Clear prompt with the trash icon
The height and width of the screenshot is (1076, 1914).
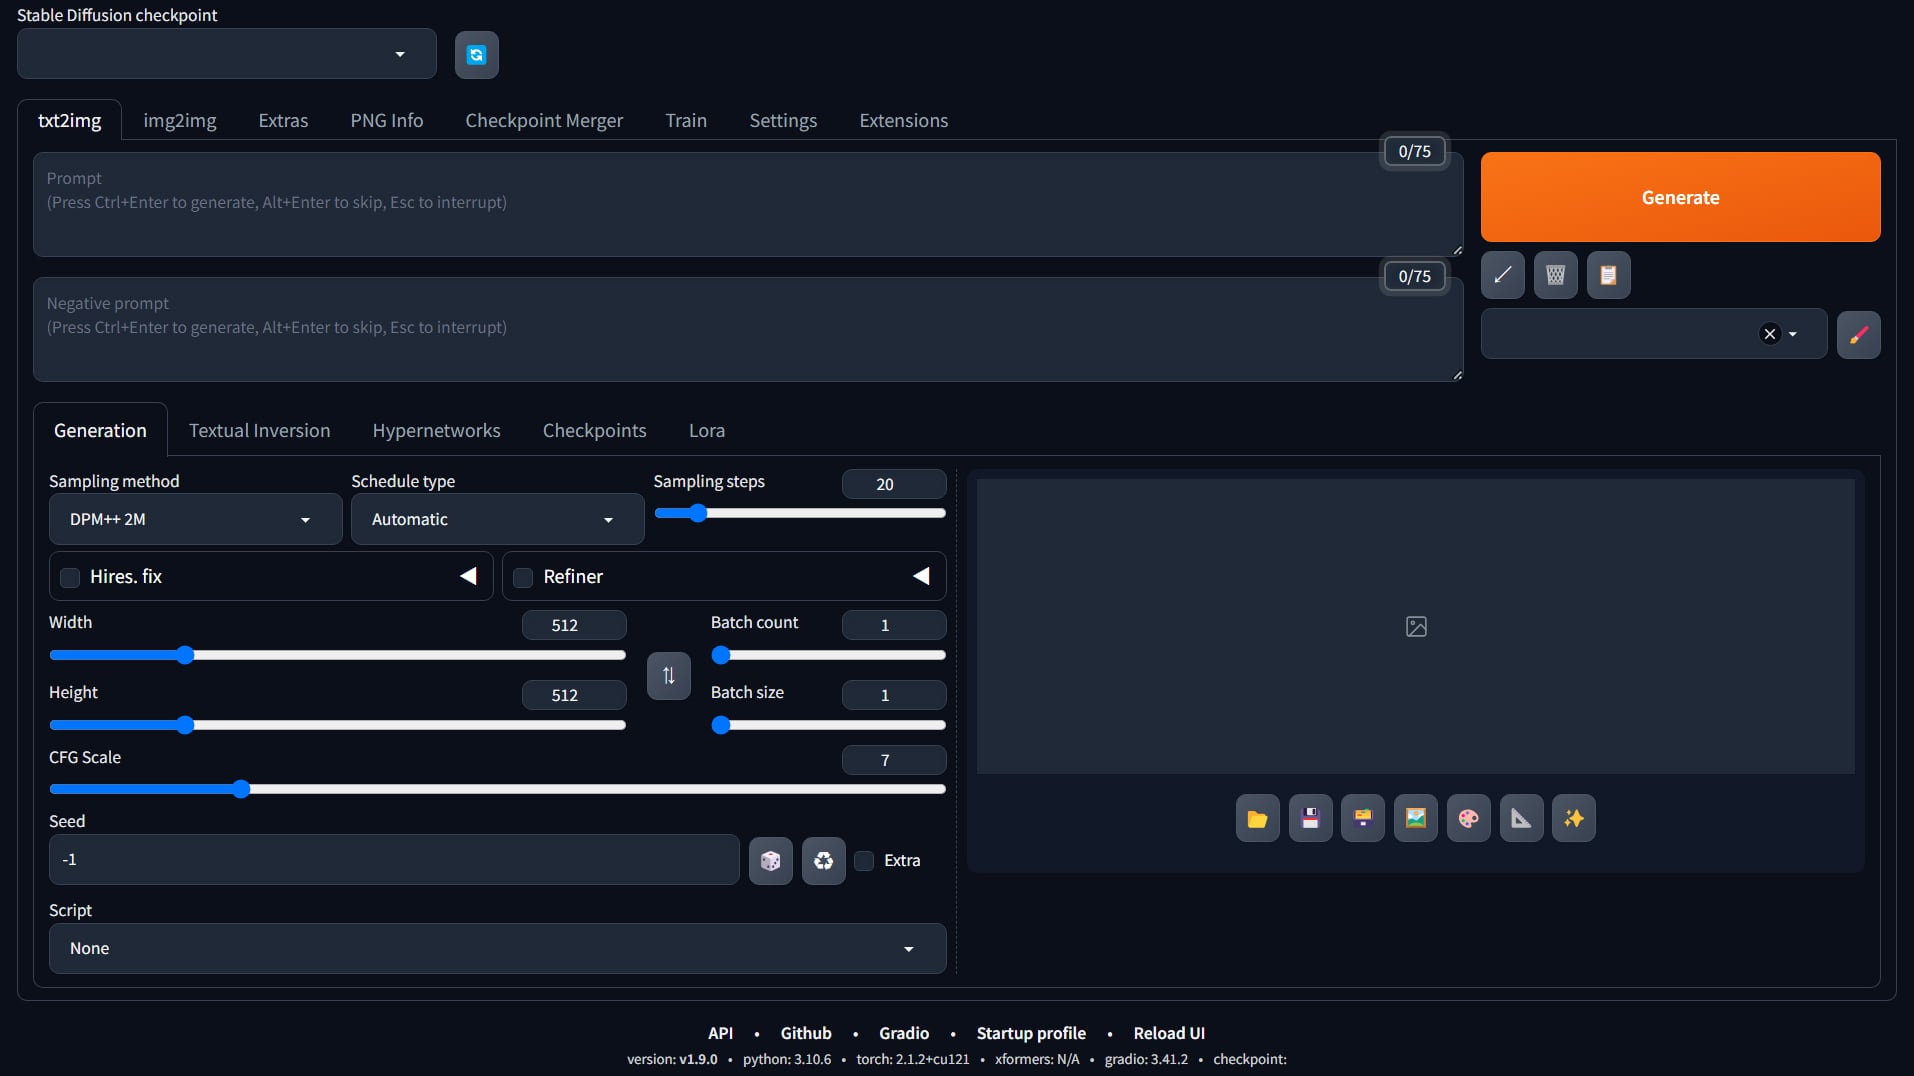(1555, 275)
